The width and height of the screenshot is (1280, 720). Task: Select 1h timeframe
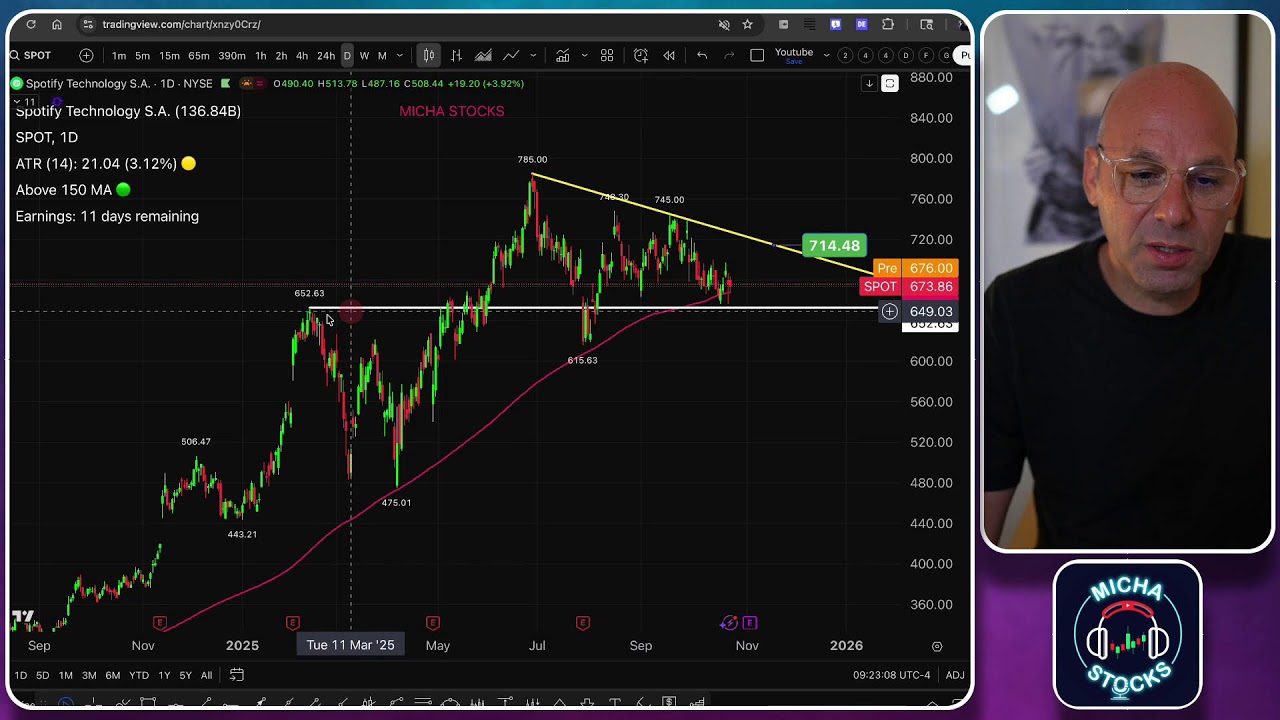click(x=261, y=55)
